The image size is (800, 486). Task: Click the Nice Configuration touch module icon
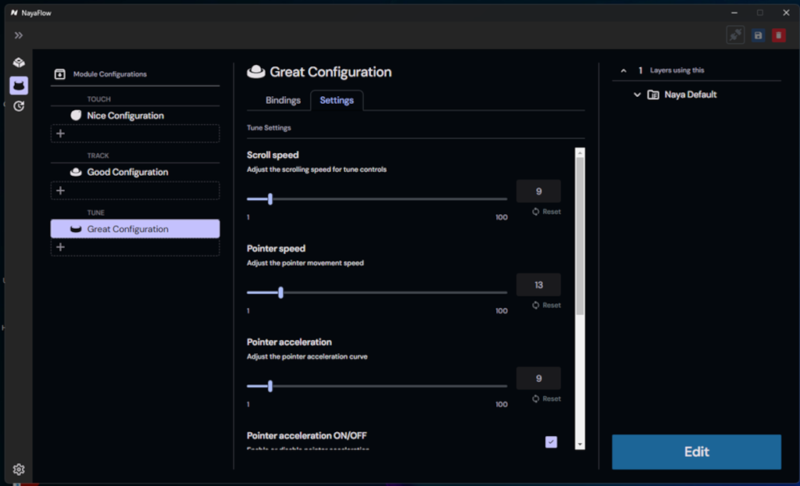click(76, 115)
